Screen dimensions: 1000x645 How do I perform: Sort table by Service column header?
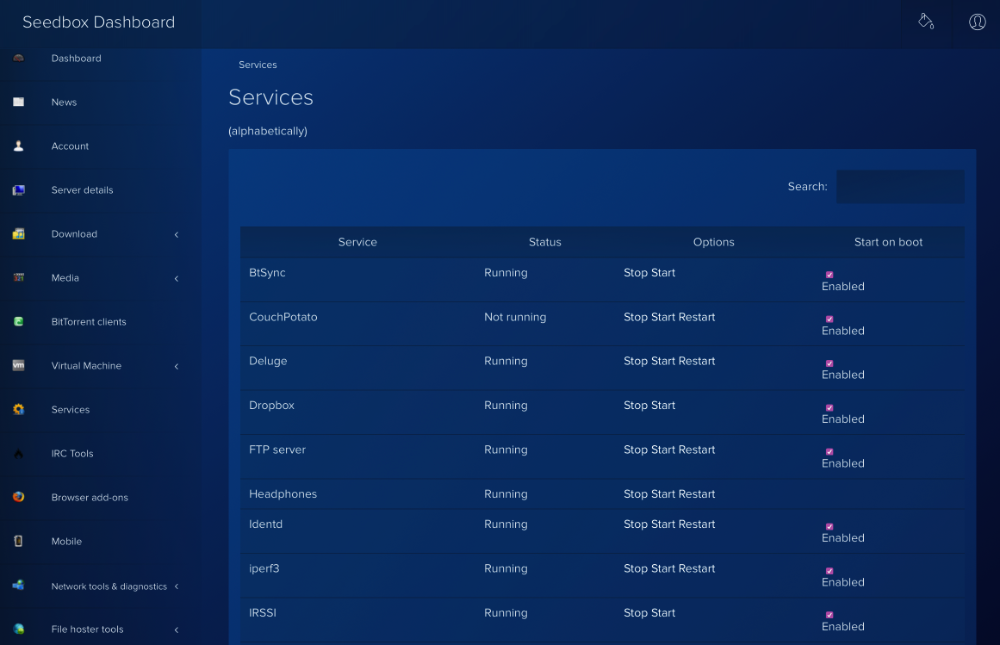click(x=357, y=242)
